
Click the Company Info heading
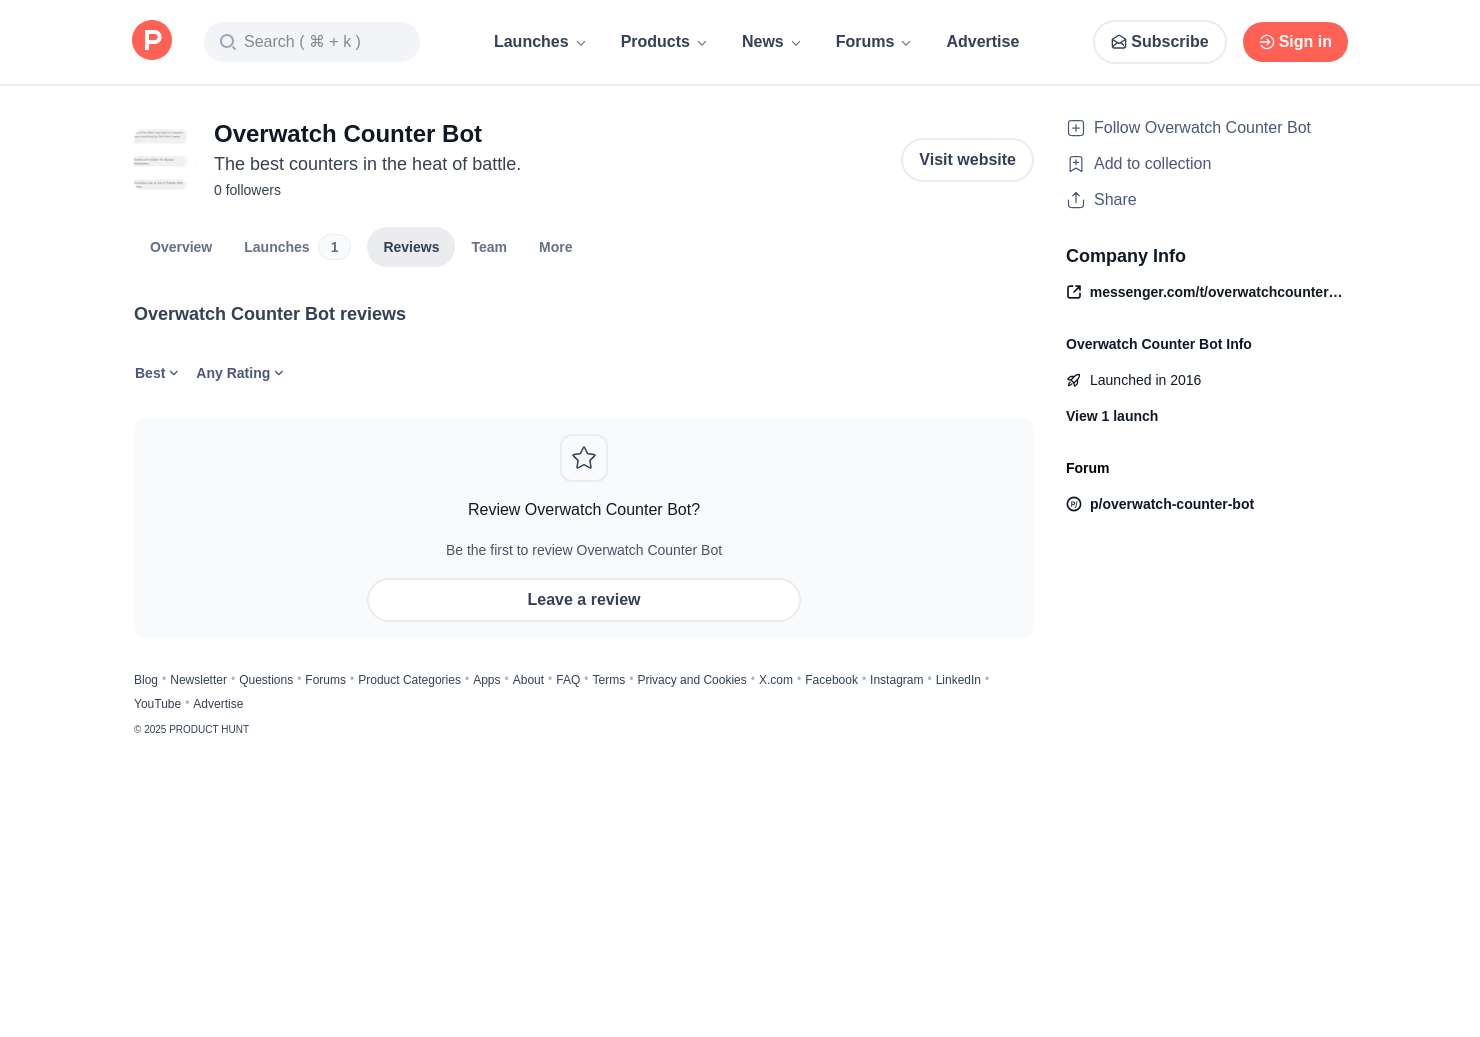tap(1126, 256)
